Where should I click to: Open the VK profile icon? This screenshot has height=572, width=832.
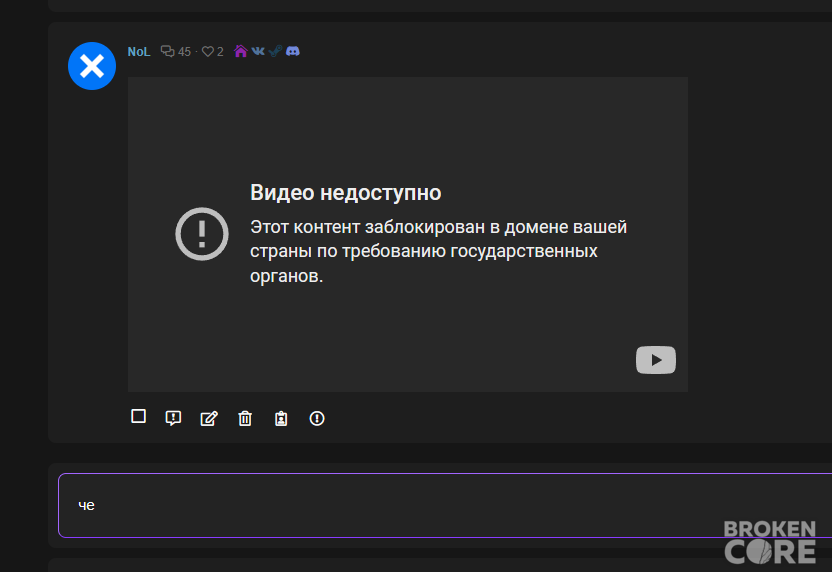pyautogui.click(x=258, y=51)
